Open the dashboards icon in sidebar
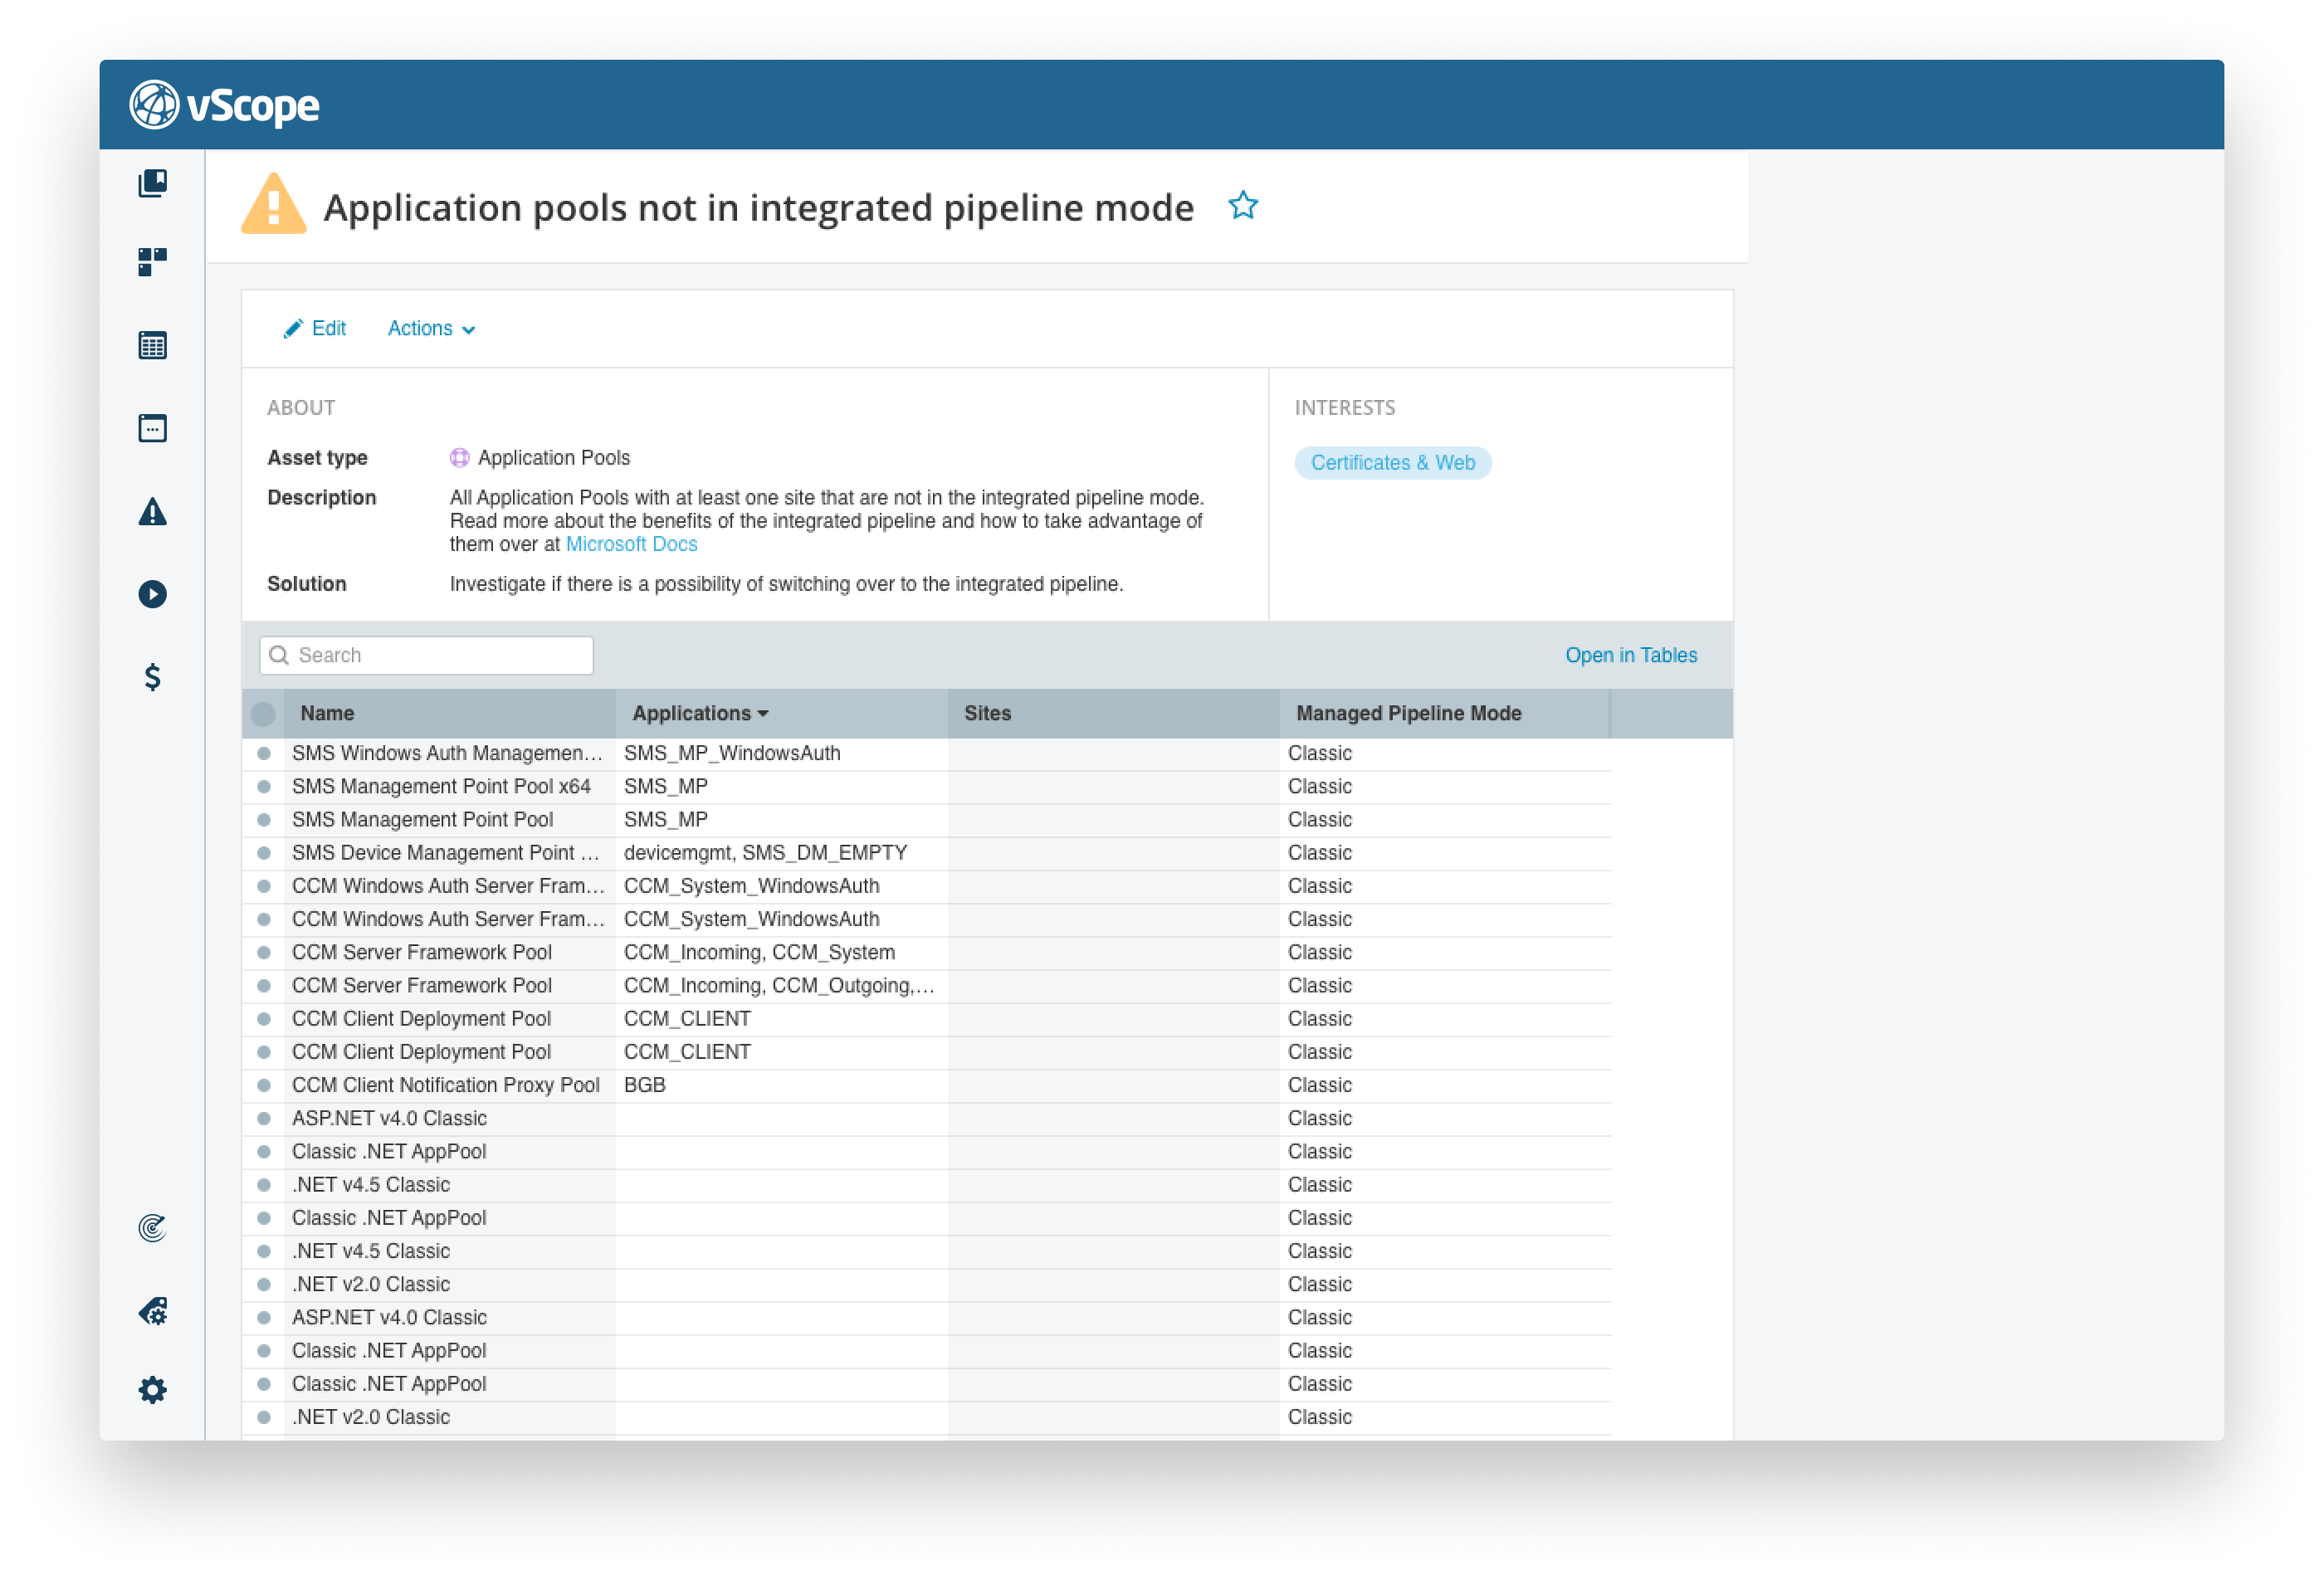 pyautogui.click(x=152, y=262)
